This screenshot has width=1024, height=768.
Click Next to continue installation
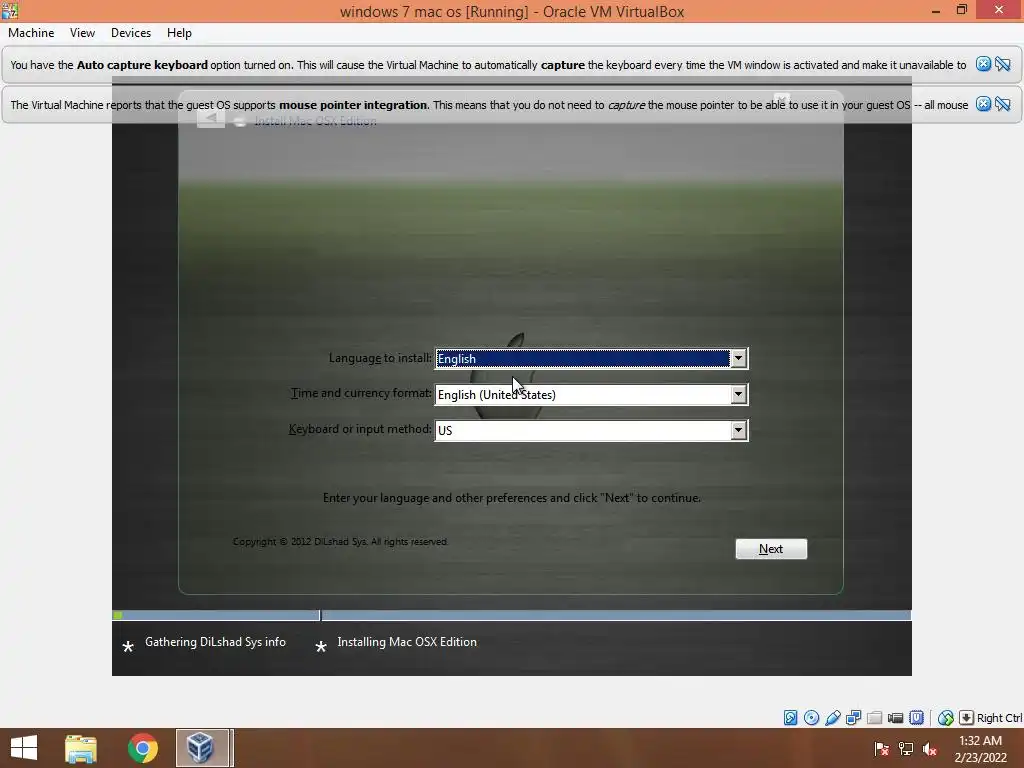pos(771,549)
